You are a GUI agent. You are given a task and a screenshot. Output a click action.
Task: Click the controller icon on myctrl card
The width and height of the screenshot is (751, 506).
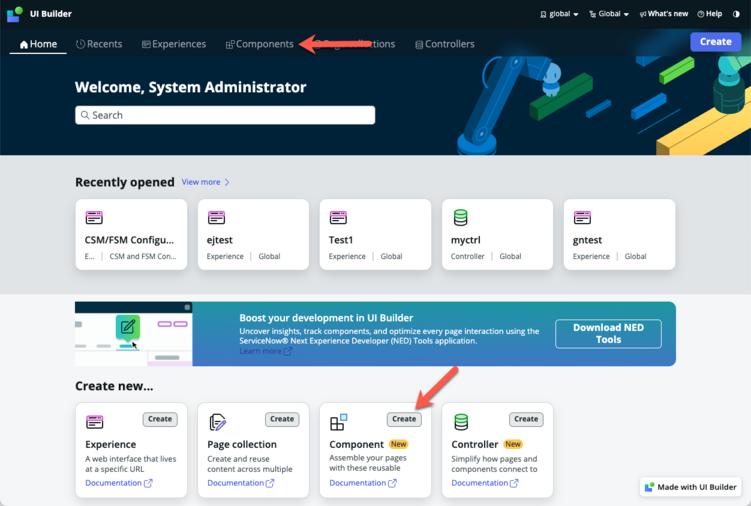point(460,218)
